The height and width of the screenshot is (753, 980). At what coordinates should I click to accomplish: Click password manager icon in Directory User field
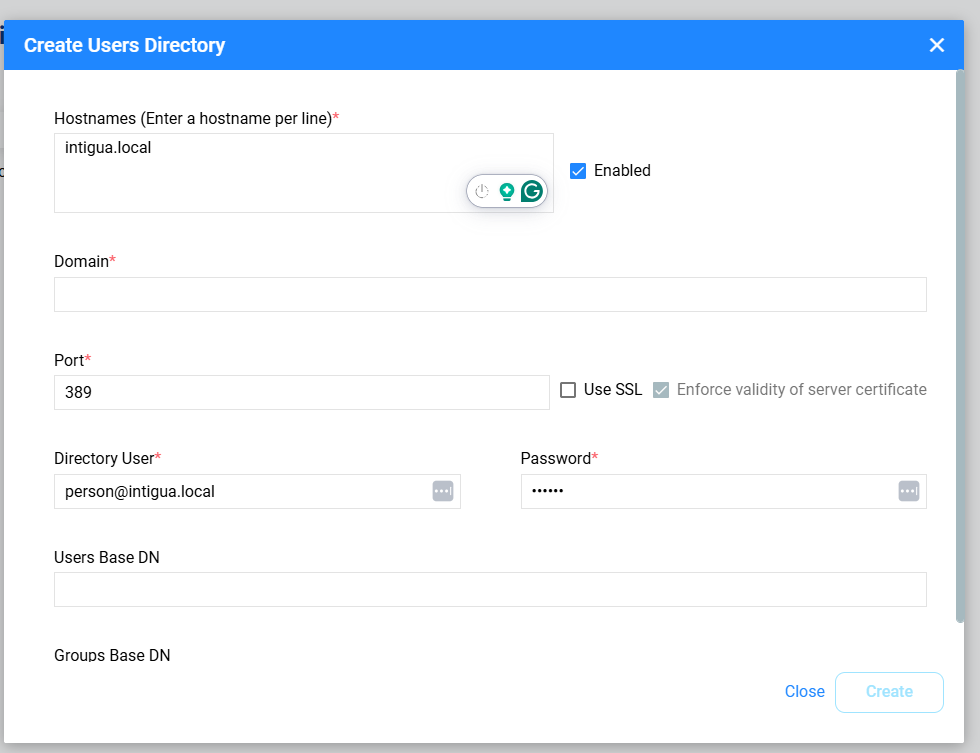tap(443, 491)
